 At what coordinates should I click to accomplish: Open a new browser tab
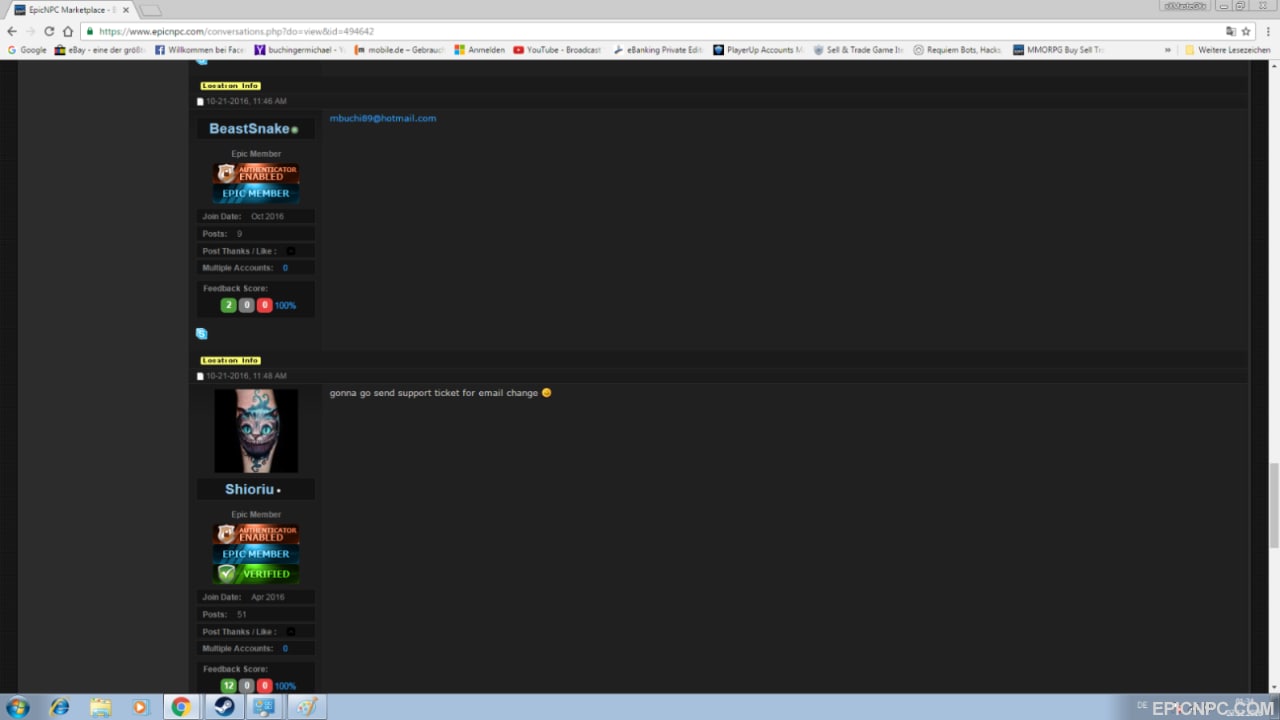150,10
